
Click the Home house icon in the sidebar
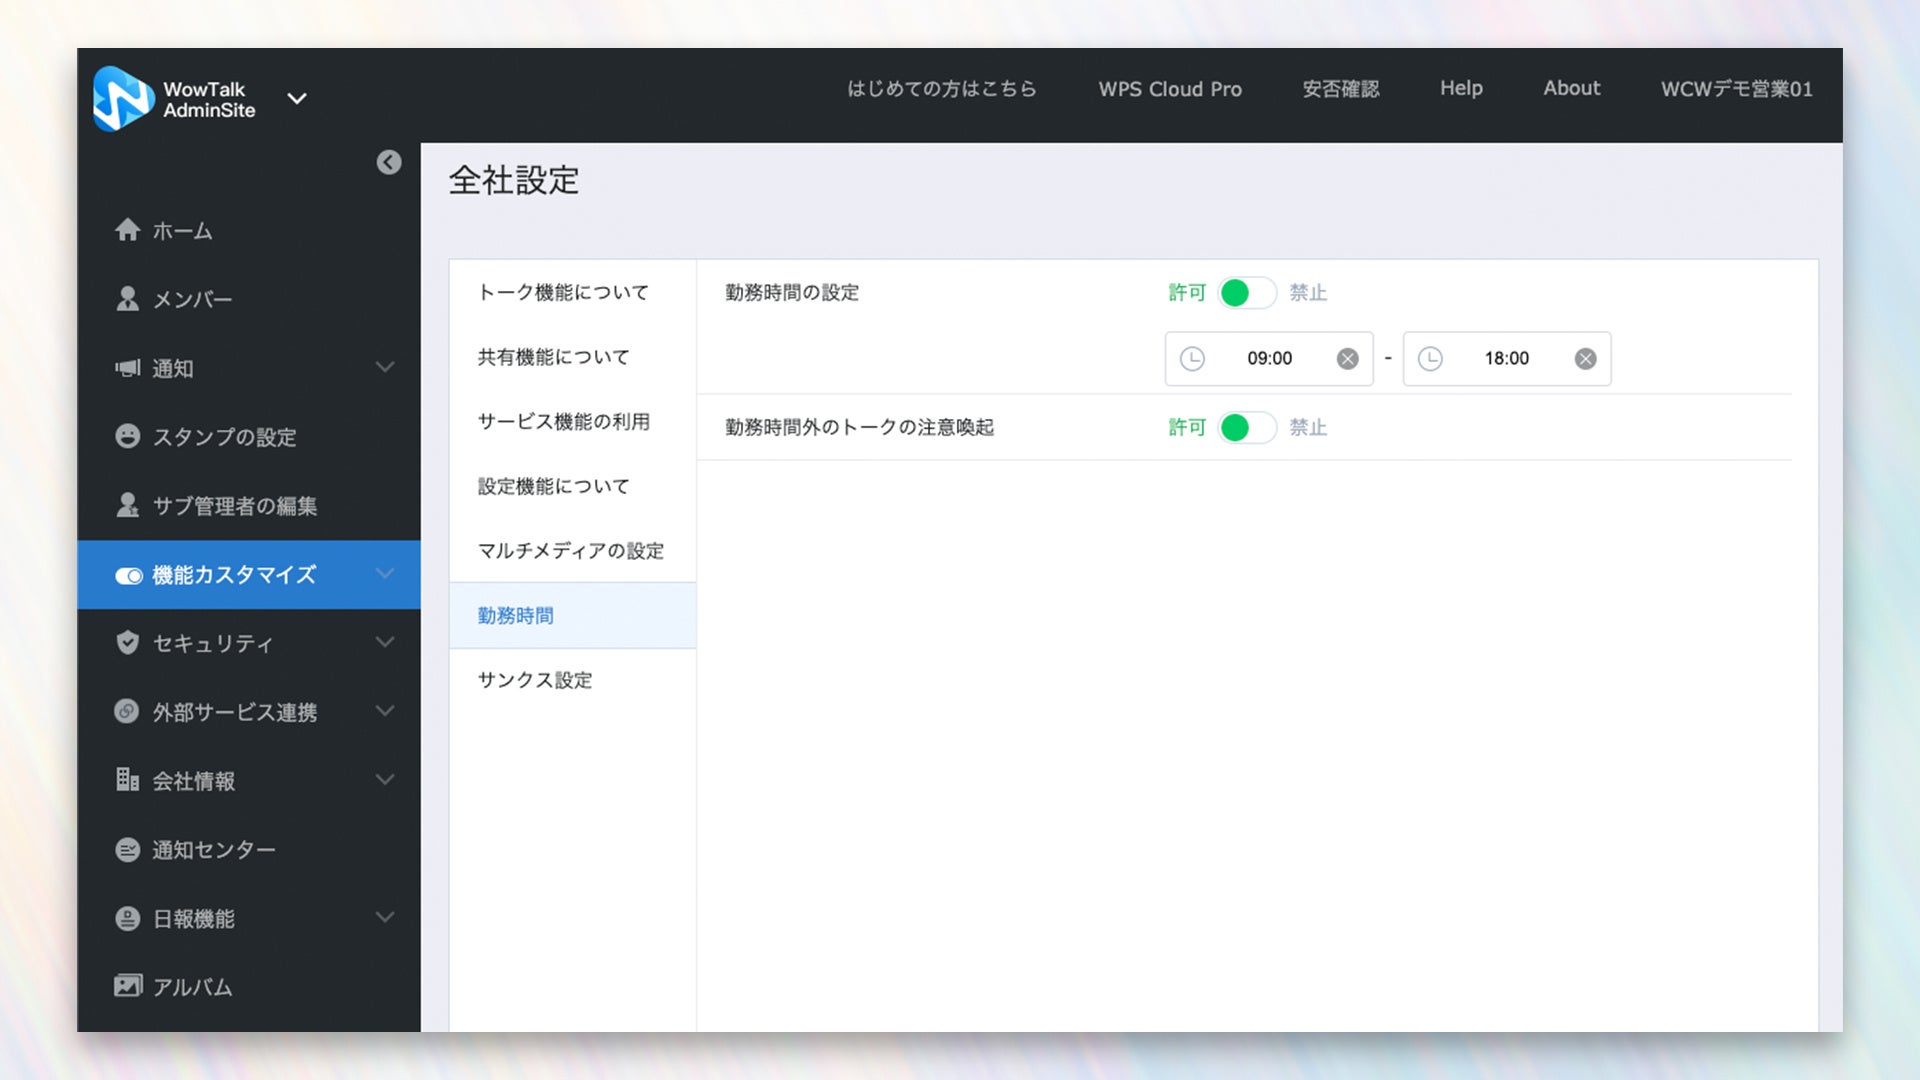coord(127,230)
